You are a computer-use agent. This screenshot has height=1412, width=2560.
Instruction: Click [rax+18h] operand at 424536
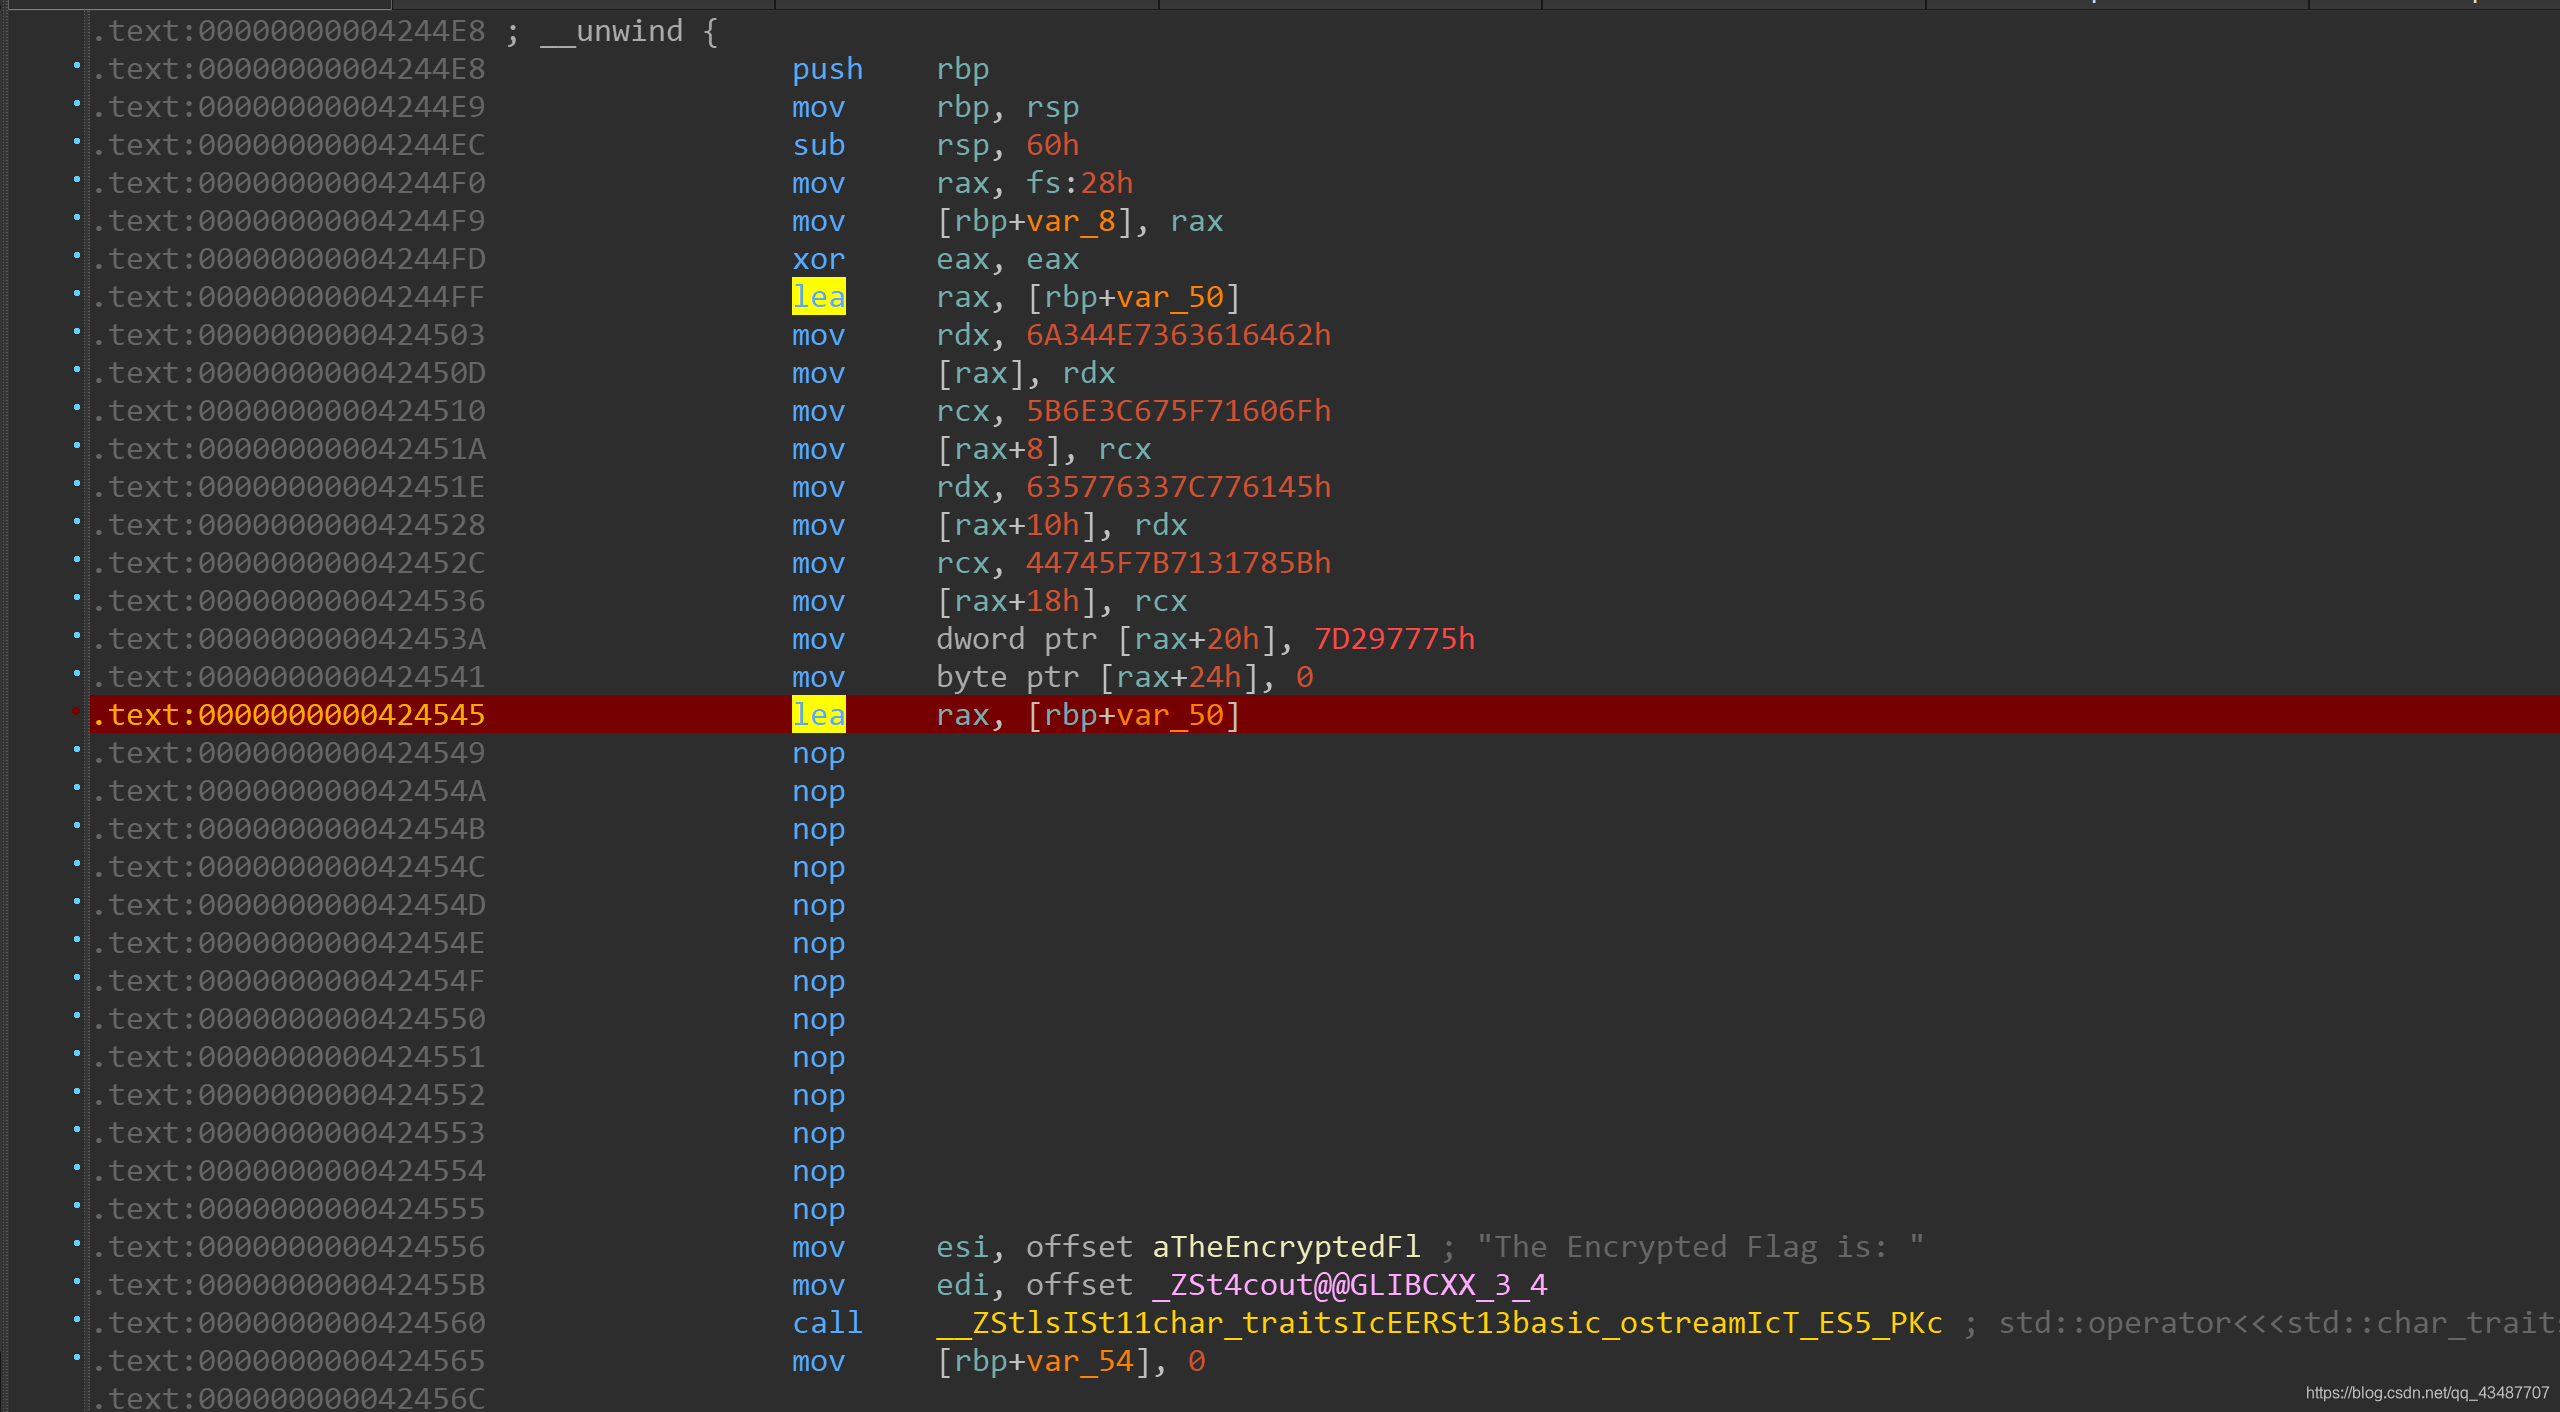(x=1016, y=601)
